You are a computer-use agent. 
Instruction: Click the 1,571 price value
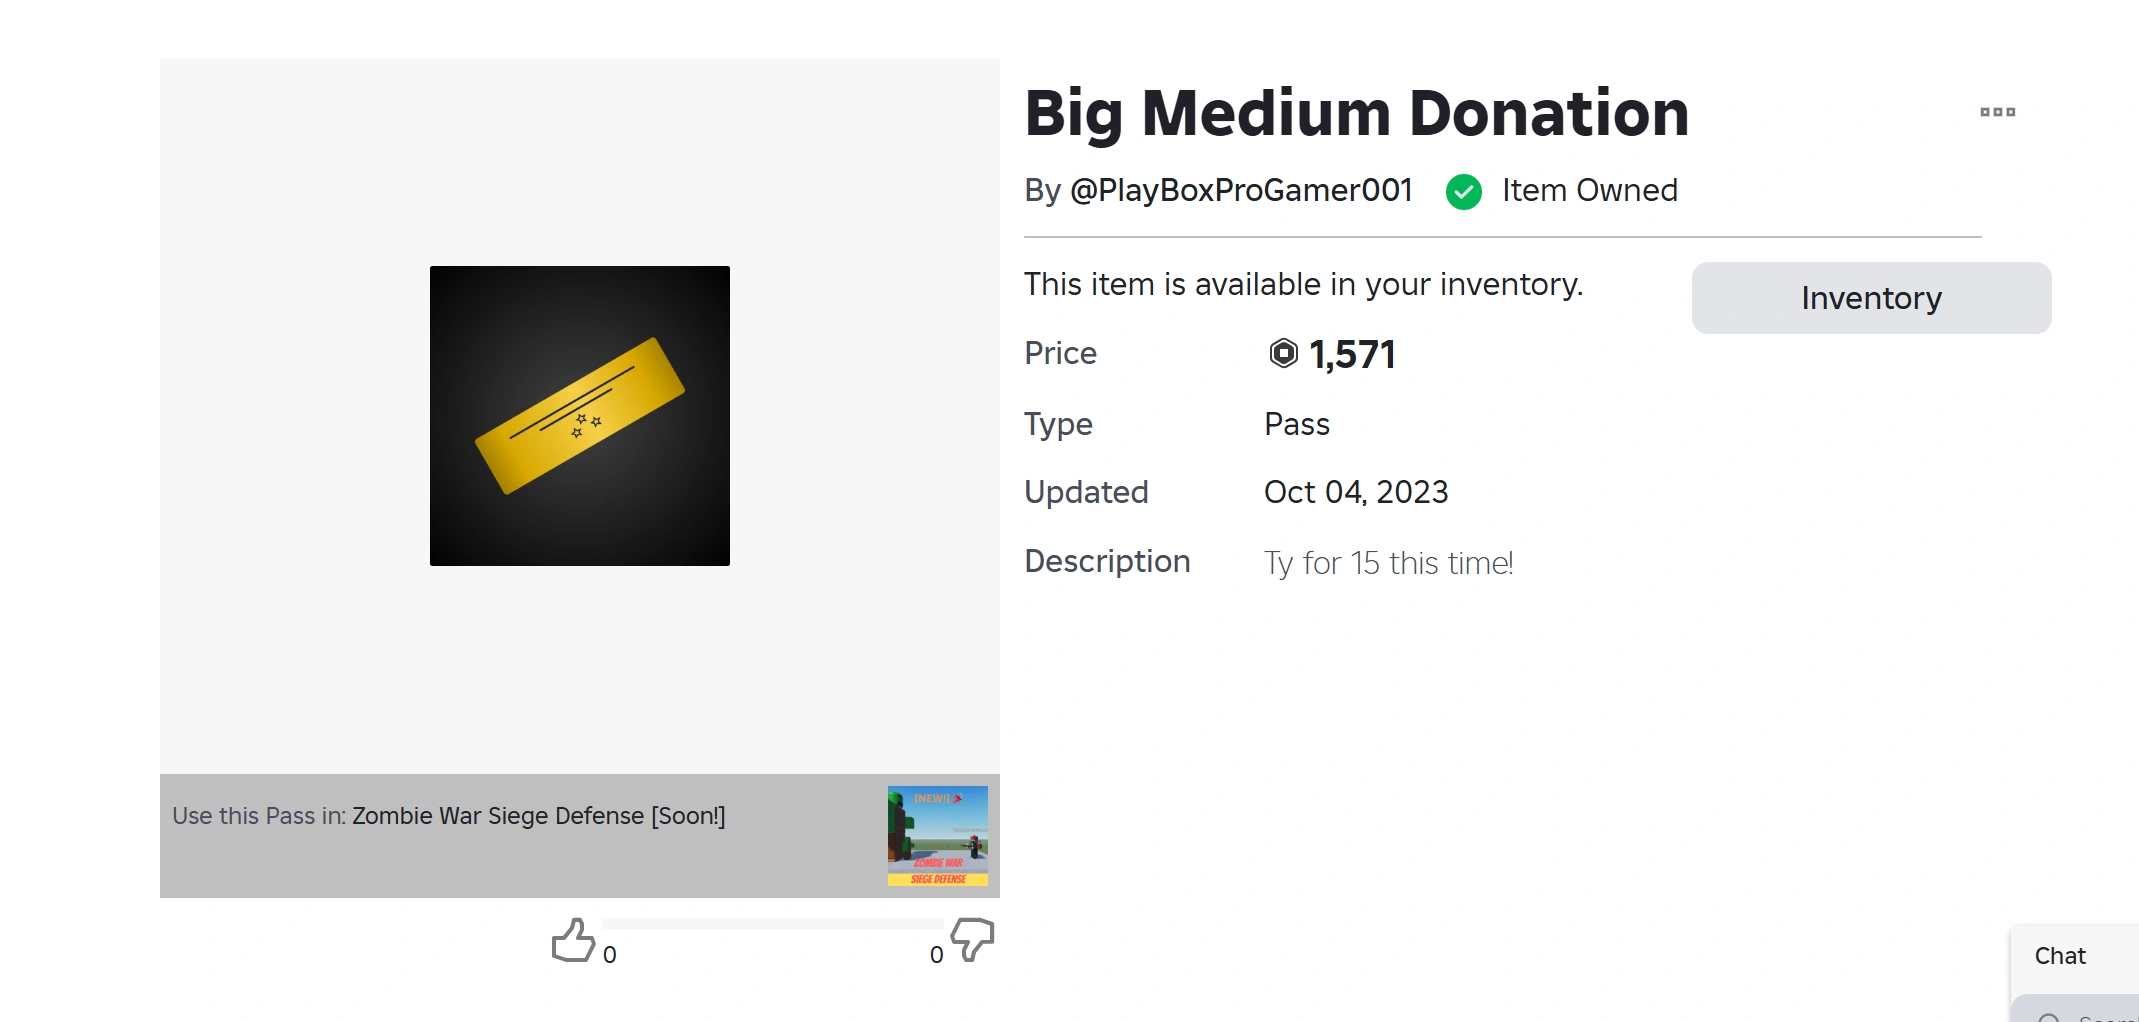coord(1352,354)
